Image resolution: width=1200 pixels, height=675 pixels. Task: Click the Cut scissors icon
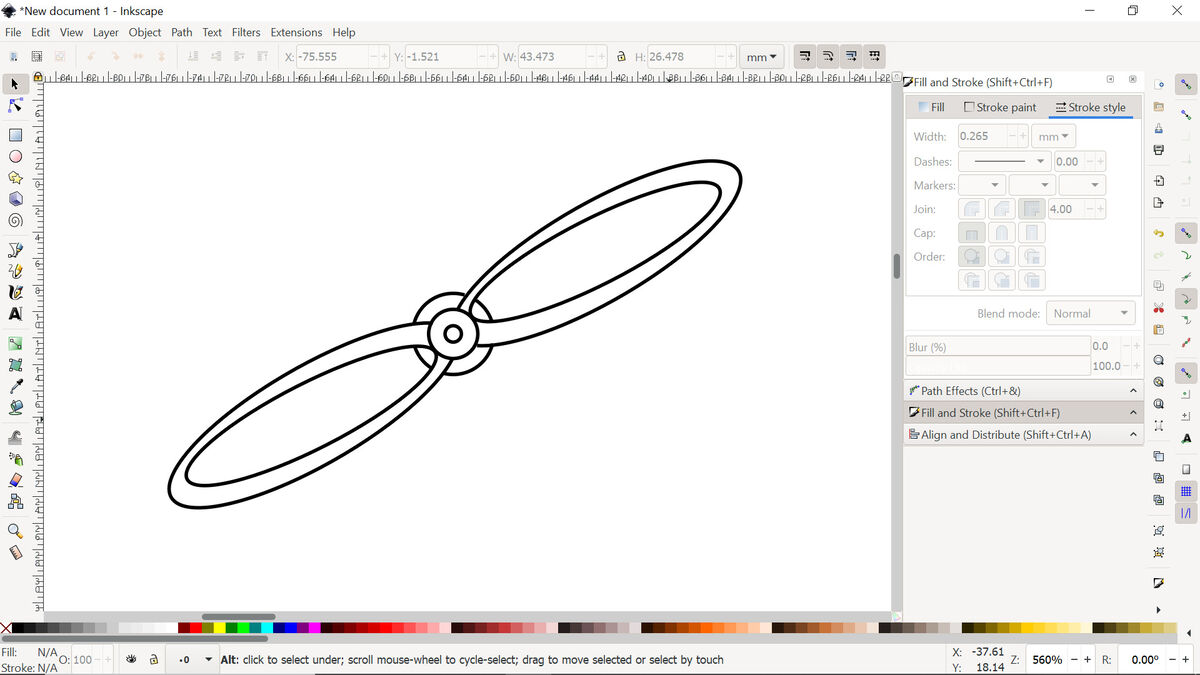(x=1158, y=308)
